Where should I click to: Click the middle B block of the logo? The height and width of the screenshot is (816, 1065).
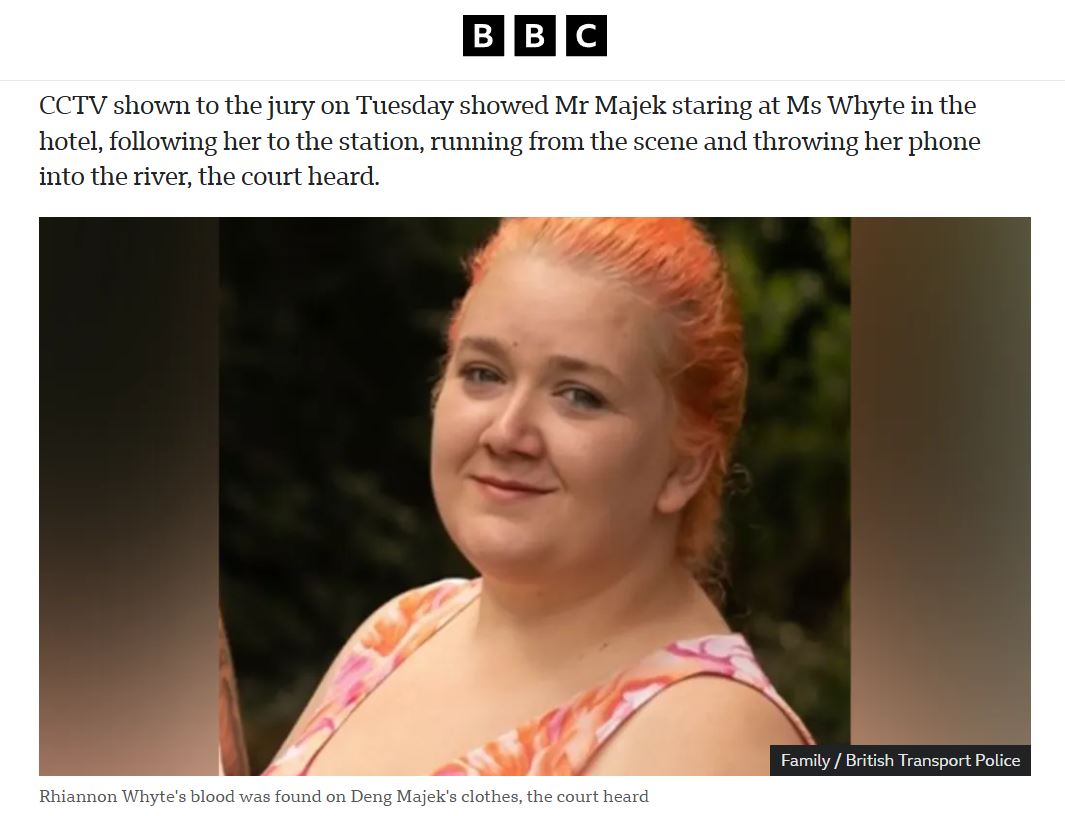click(535, 35)
